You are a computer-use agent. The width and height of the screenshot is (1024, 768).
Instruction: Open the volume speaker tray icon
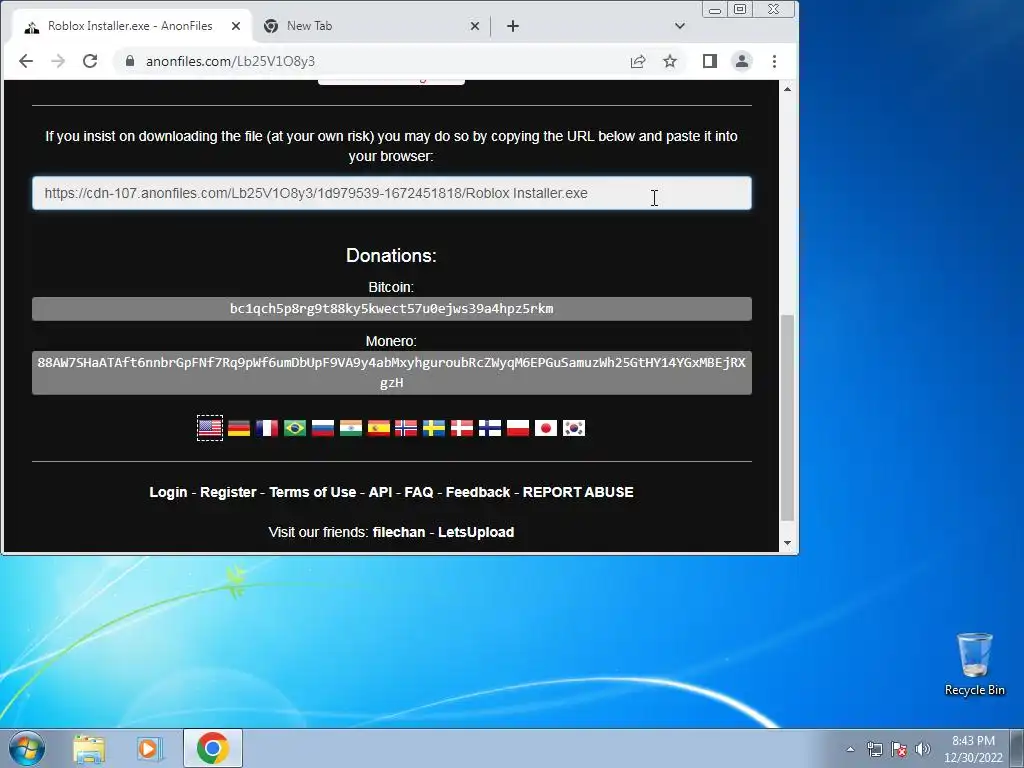922,749
